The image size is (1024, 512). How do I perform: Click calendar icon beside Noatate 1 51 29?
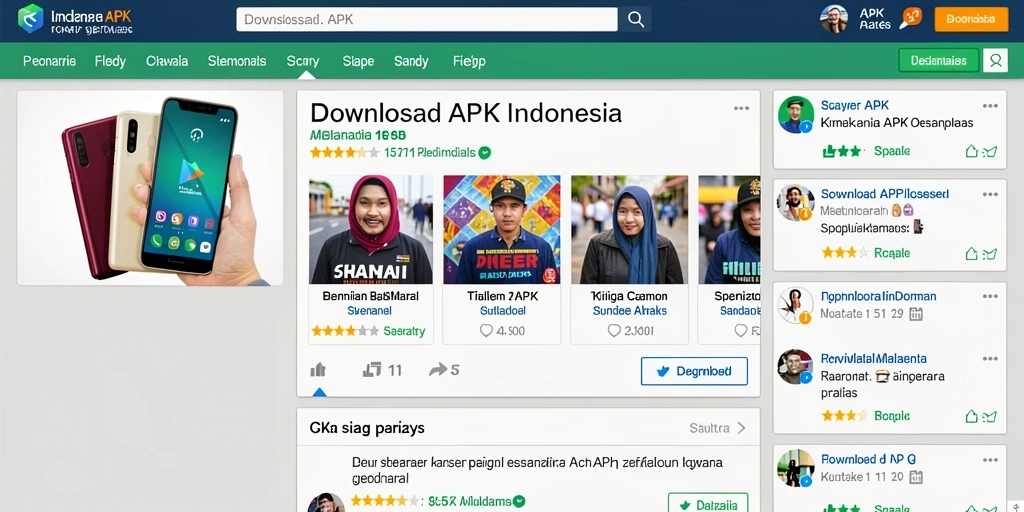coord(916,314)
